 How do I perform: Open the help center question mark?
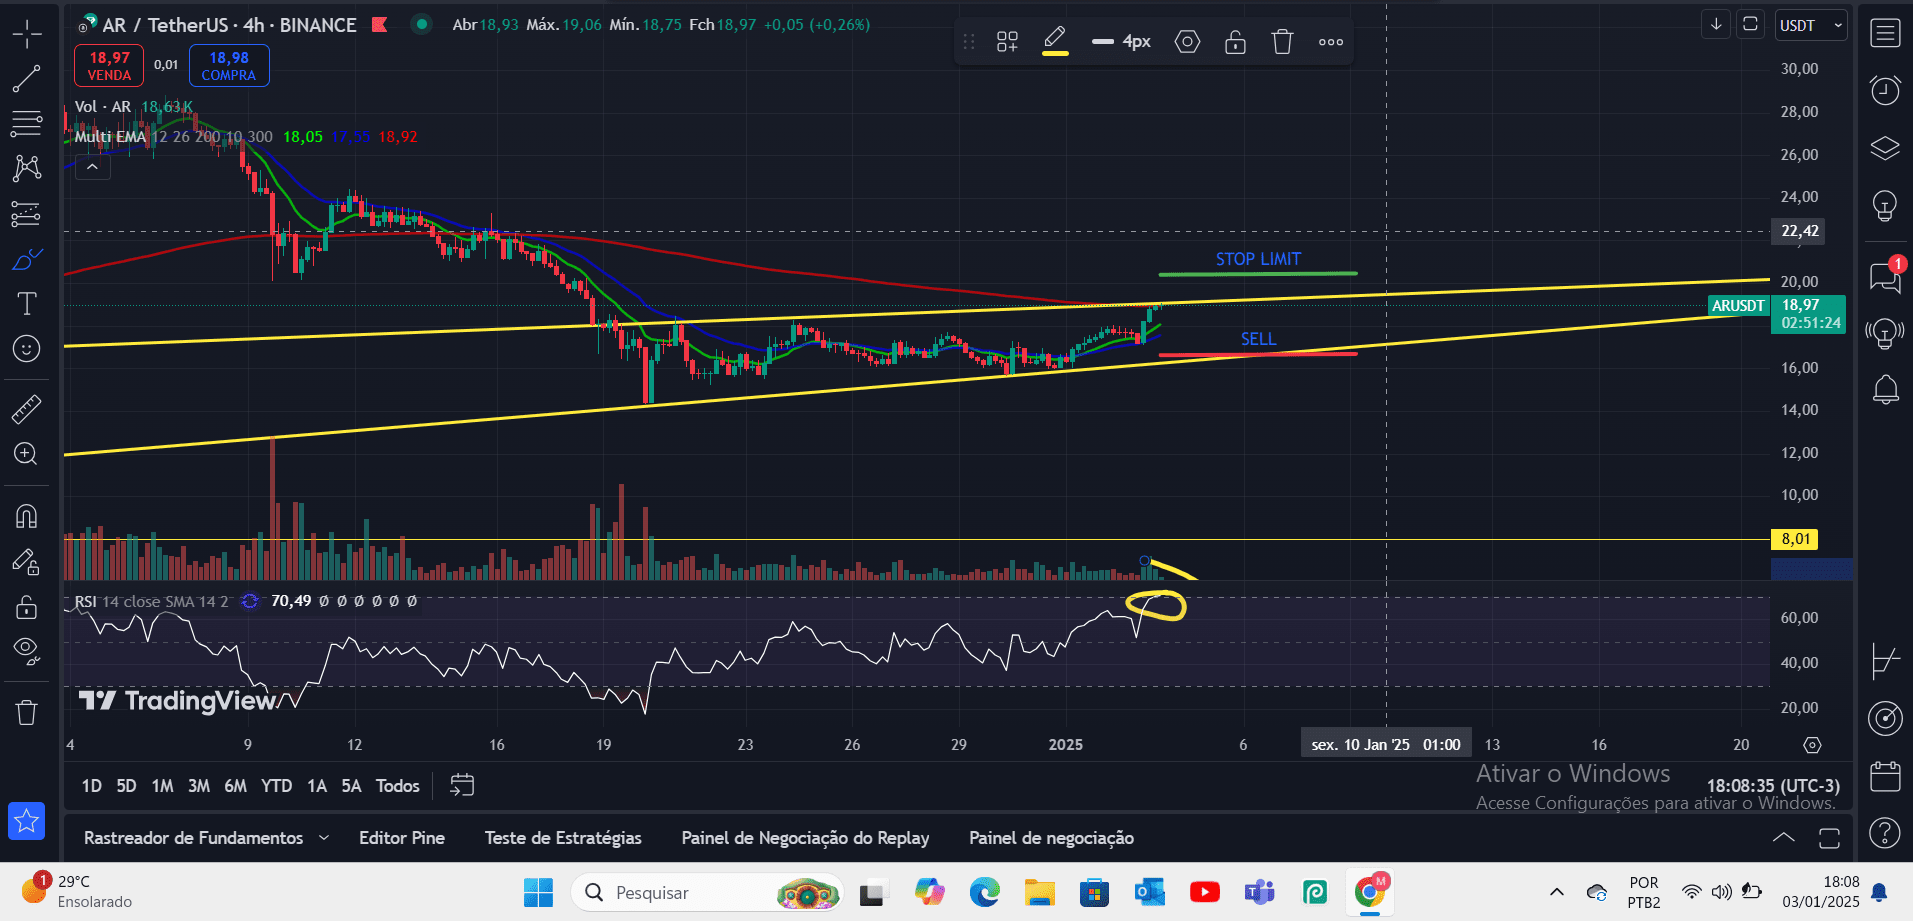(x=1885, y=832)
